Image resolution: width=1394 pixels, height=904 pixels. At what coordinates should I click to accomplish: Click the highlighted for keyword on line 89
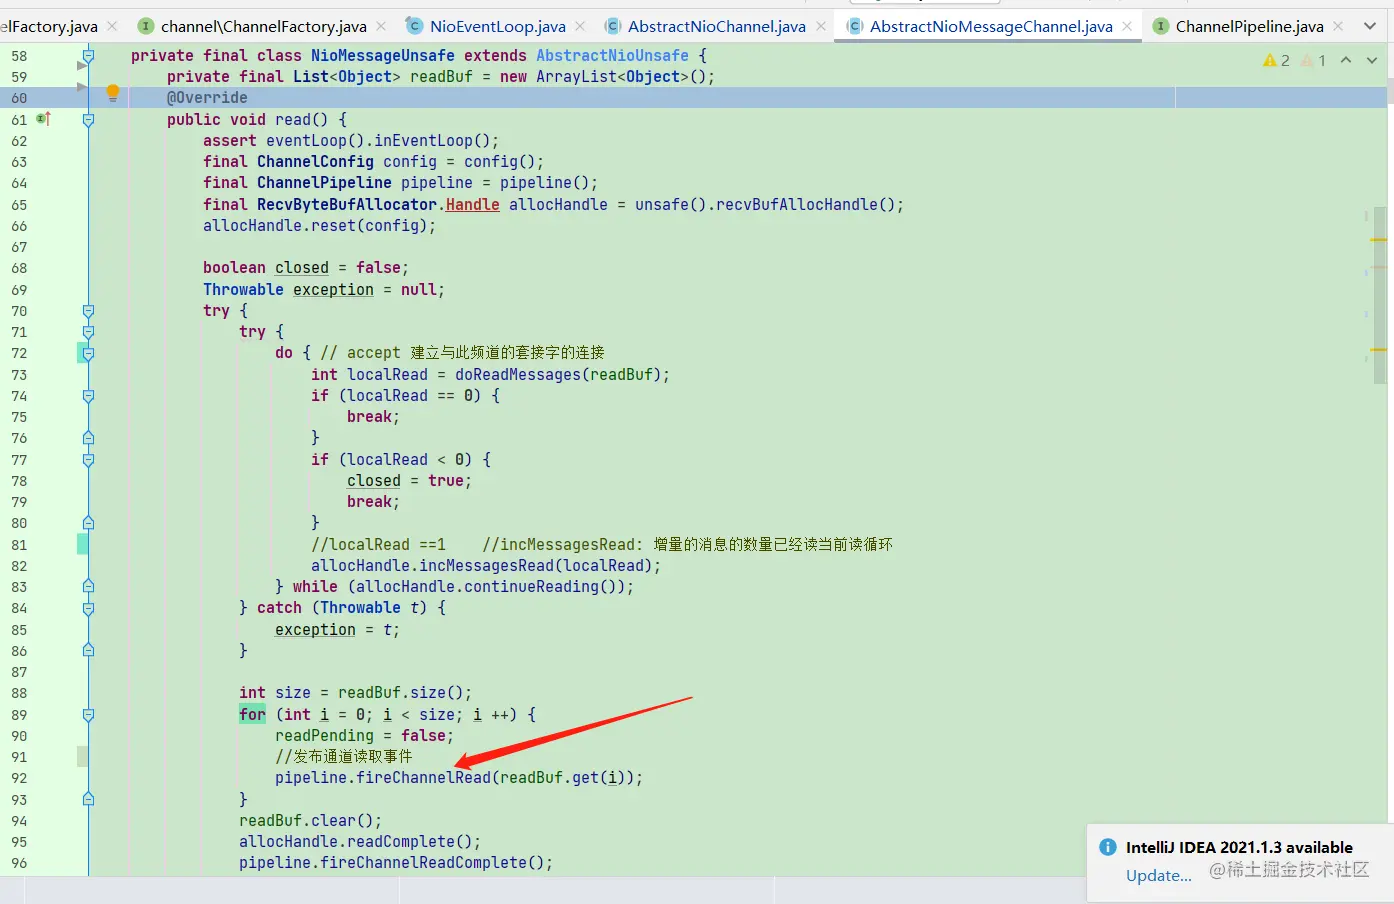pyautogui.click(x=252, y=714)
